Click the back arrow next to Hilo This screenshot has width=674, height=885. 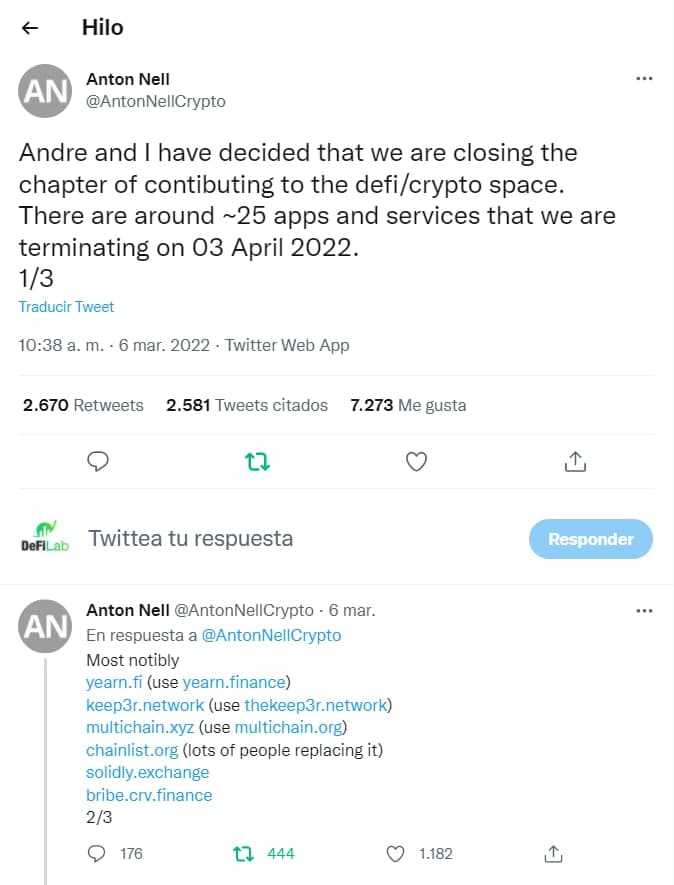pyautogui.click(x=30, y=28)
